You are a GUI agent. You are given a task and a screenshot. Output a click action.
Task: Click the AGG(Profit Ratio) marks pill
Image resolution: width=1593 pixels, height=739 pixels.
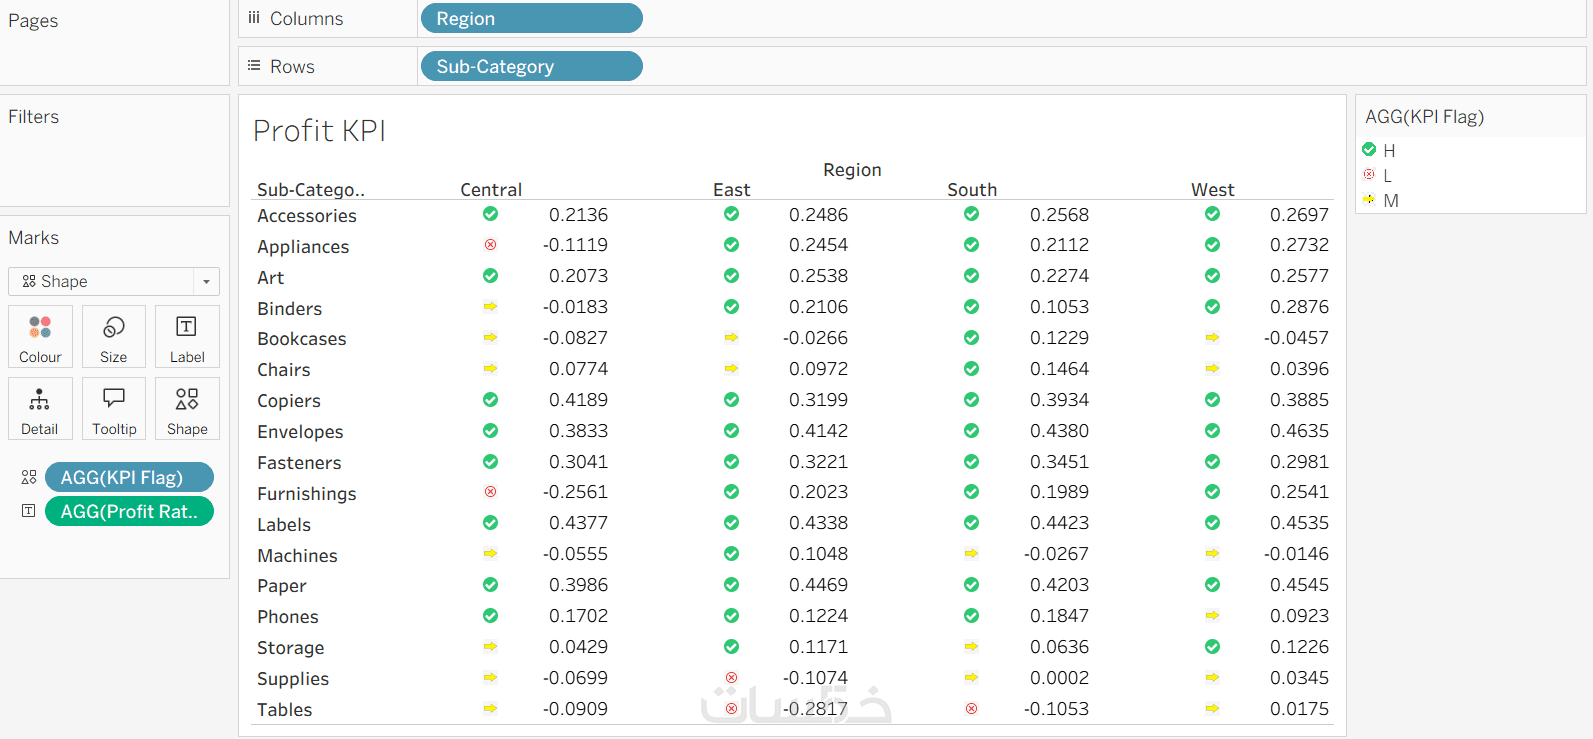tap(129, 511)
